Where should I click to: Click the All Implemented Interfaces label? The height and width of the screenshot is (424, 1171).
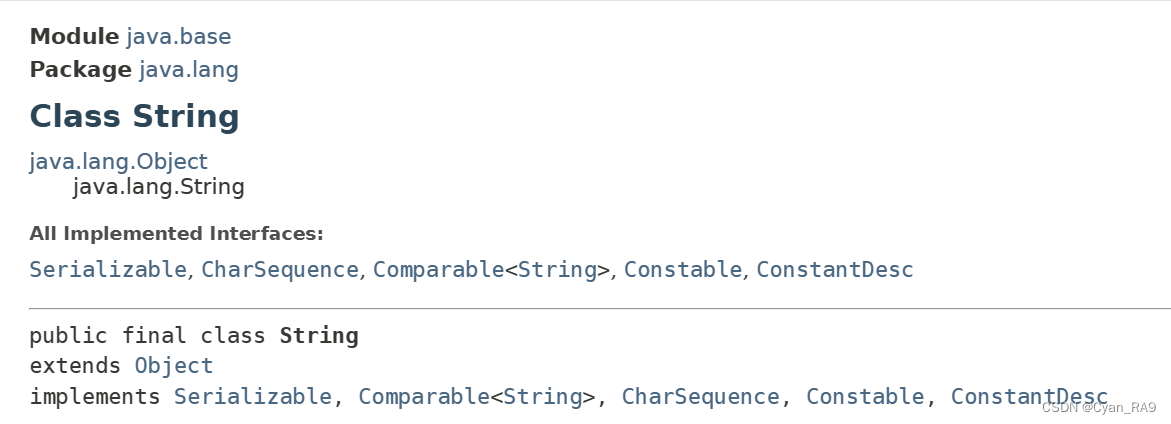click(x=177, y=234)
